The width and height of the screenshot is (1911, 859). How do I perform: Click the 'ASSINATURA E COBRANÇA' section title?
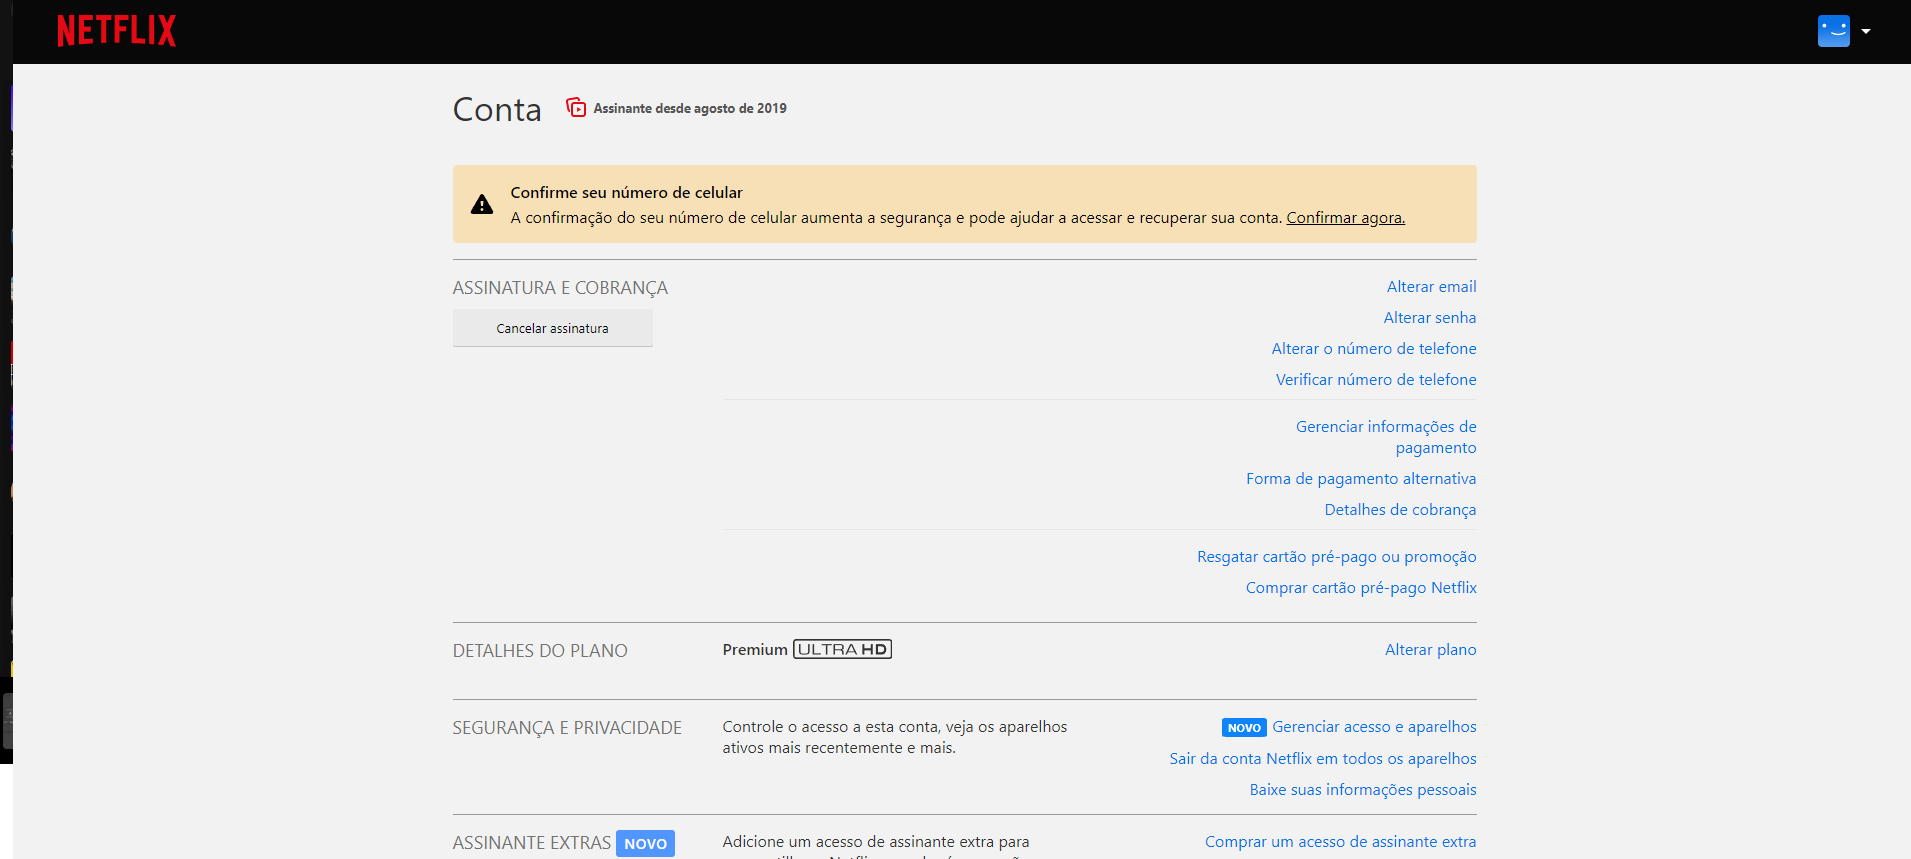coord(560,288)
